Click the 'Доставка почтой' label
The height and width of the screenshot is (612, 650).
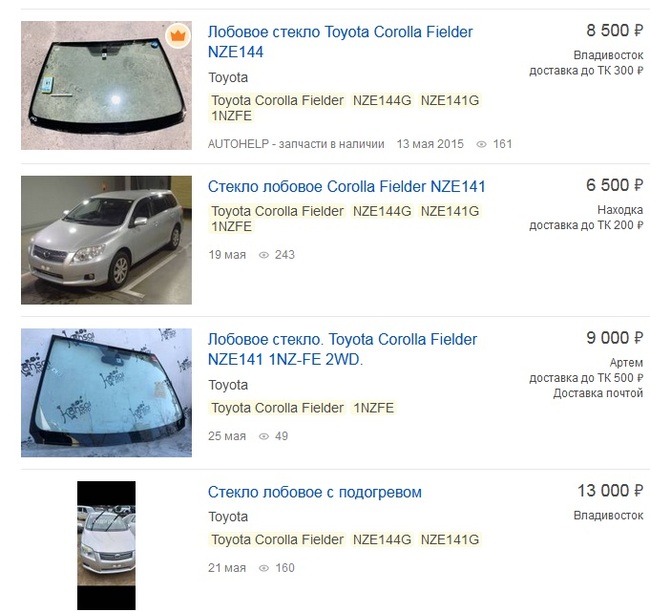[x=598, y=393]
